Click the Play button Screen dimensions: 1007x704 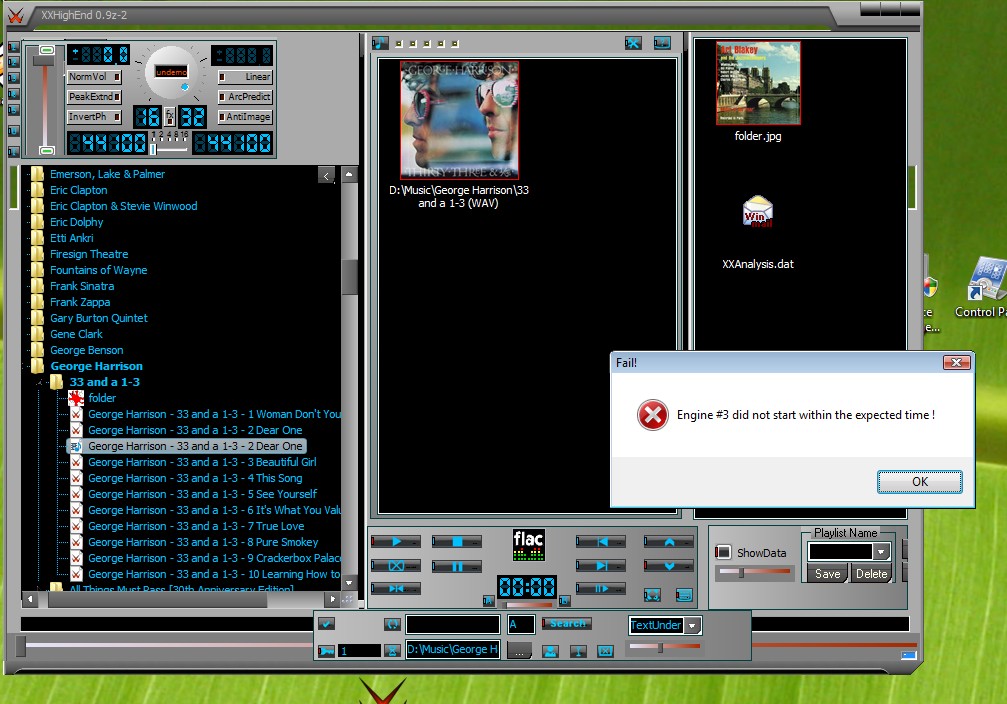[x=396, y=542]
